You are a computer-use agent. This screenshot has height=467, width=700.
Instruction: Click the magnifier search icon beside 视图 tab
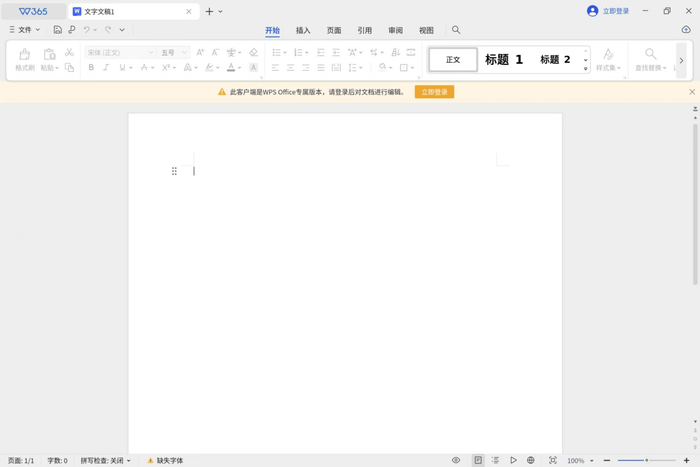pos(456,30)
